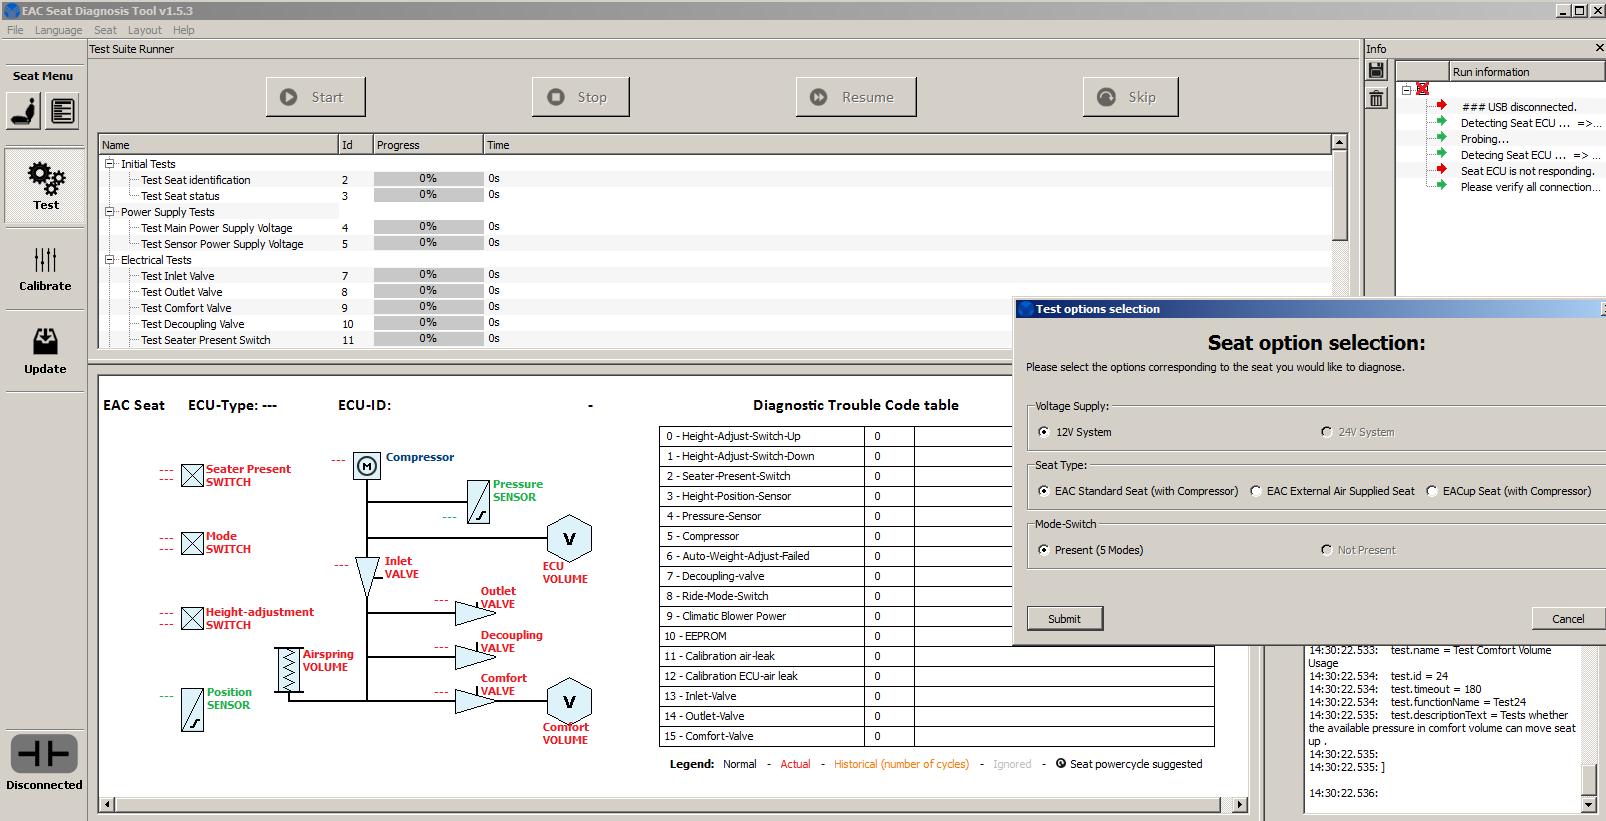
Task: Collapse the Run information tree root
Action: 1406,89
